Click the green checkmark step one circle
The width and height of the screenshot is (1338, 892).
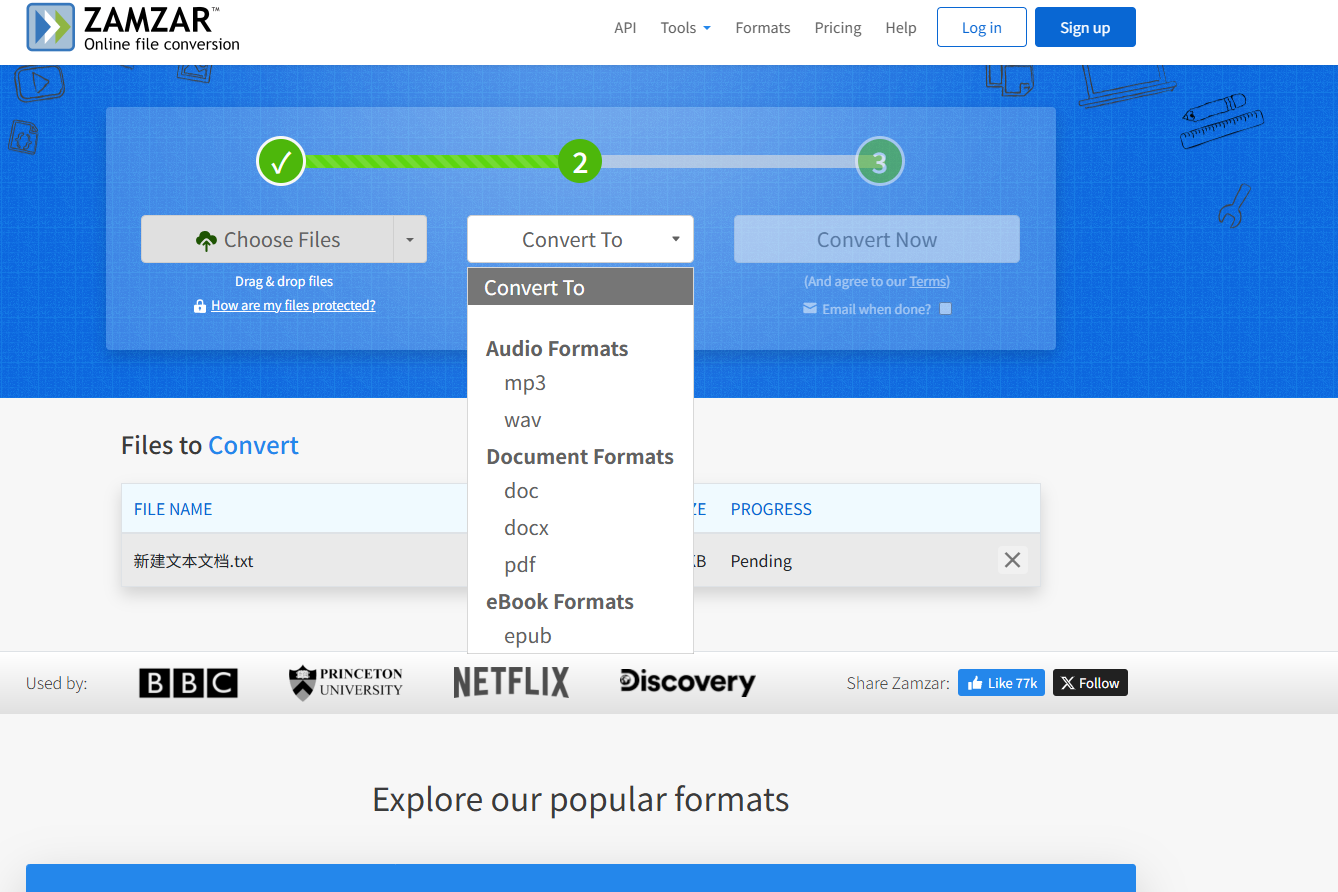coord(281,161)
